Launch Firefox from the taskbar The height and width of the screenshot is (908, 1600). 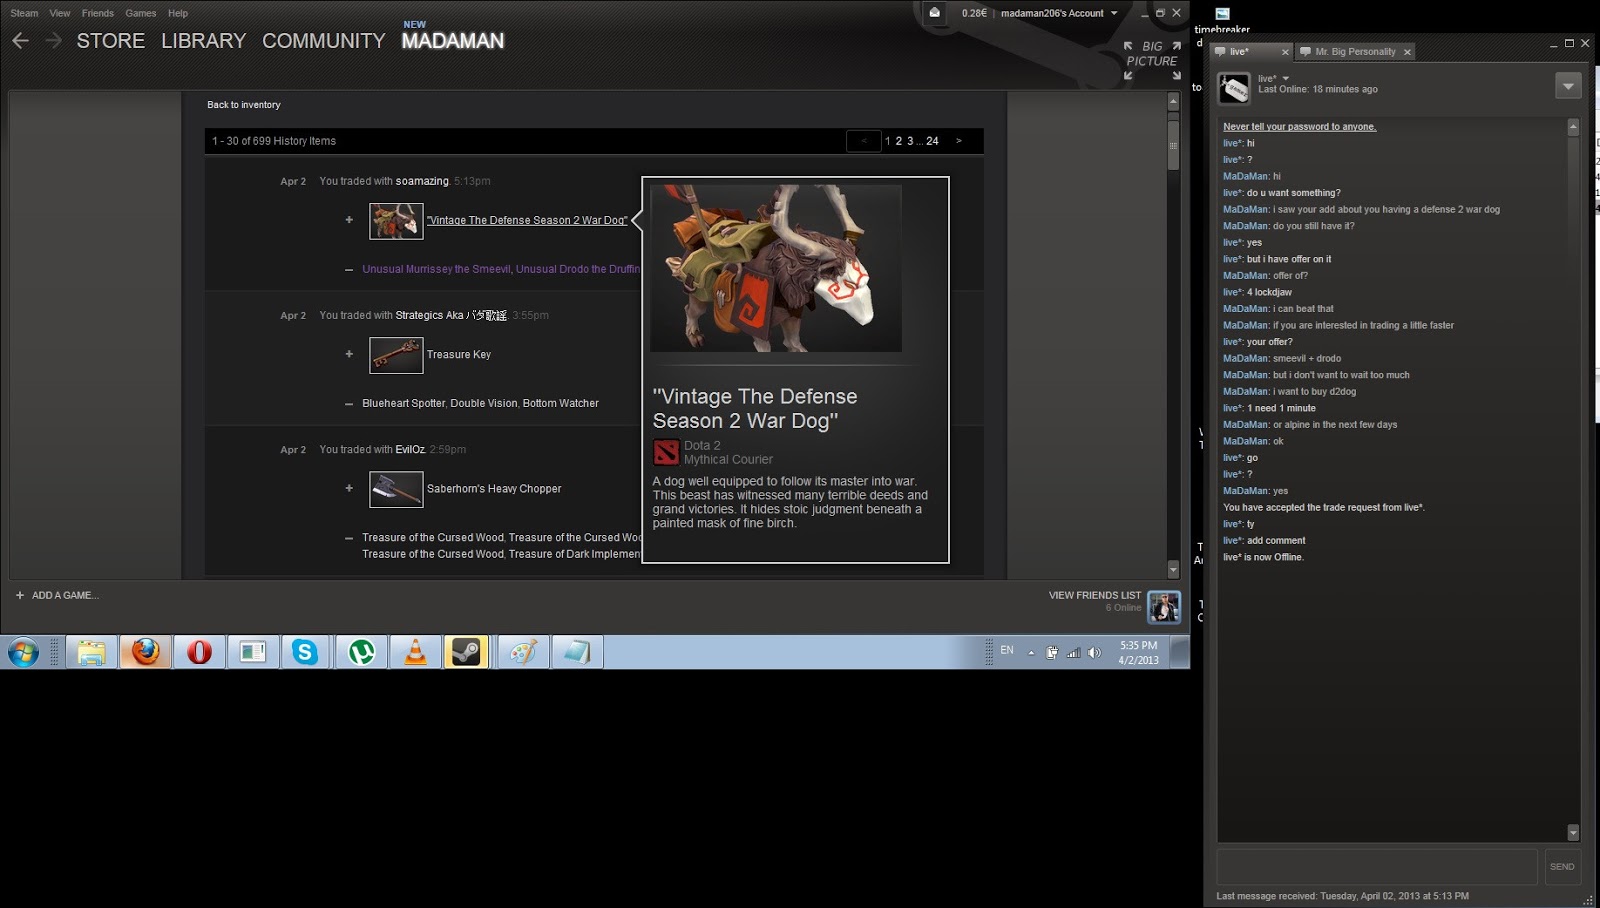click(146, 652)
